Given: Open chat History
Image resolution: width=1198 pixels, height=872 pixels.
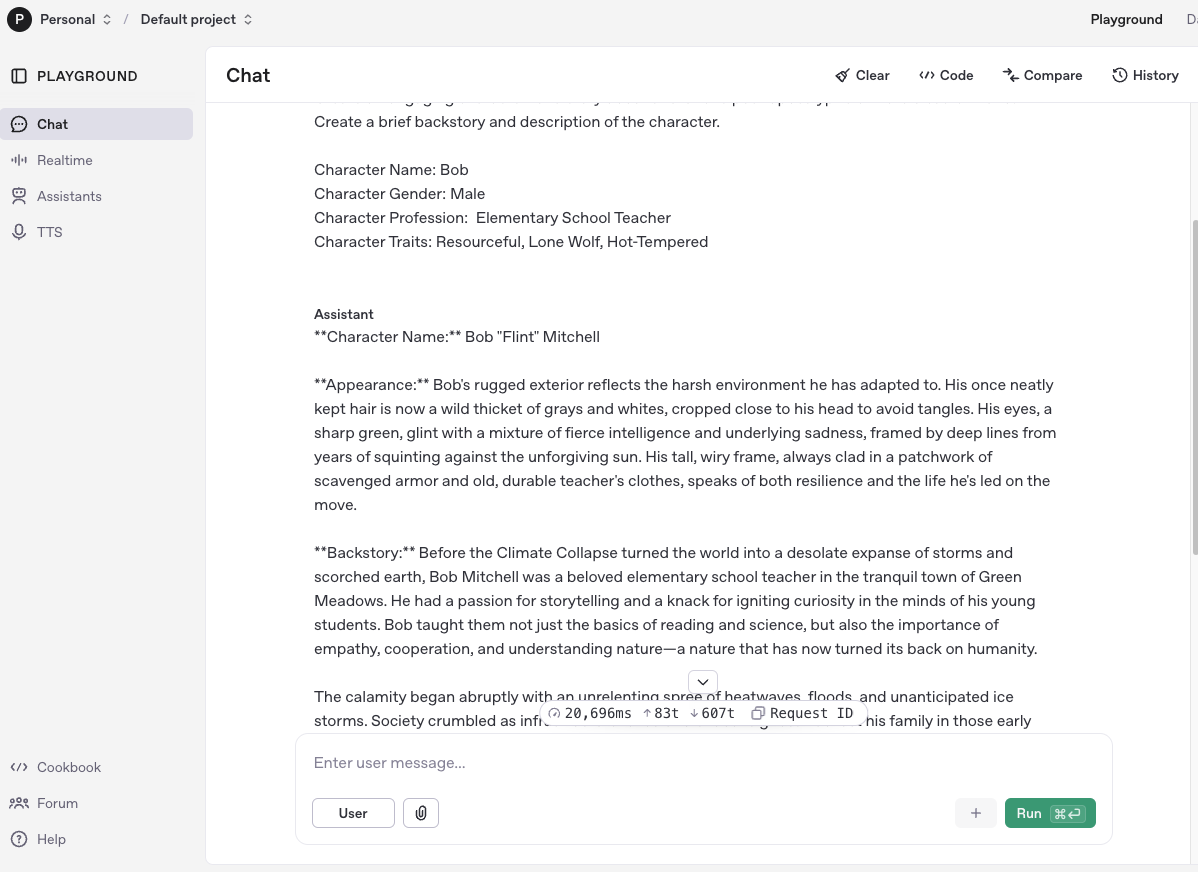Looking at the screenshot, I should pos(1145,75).
